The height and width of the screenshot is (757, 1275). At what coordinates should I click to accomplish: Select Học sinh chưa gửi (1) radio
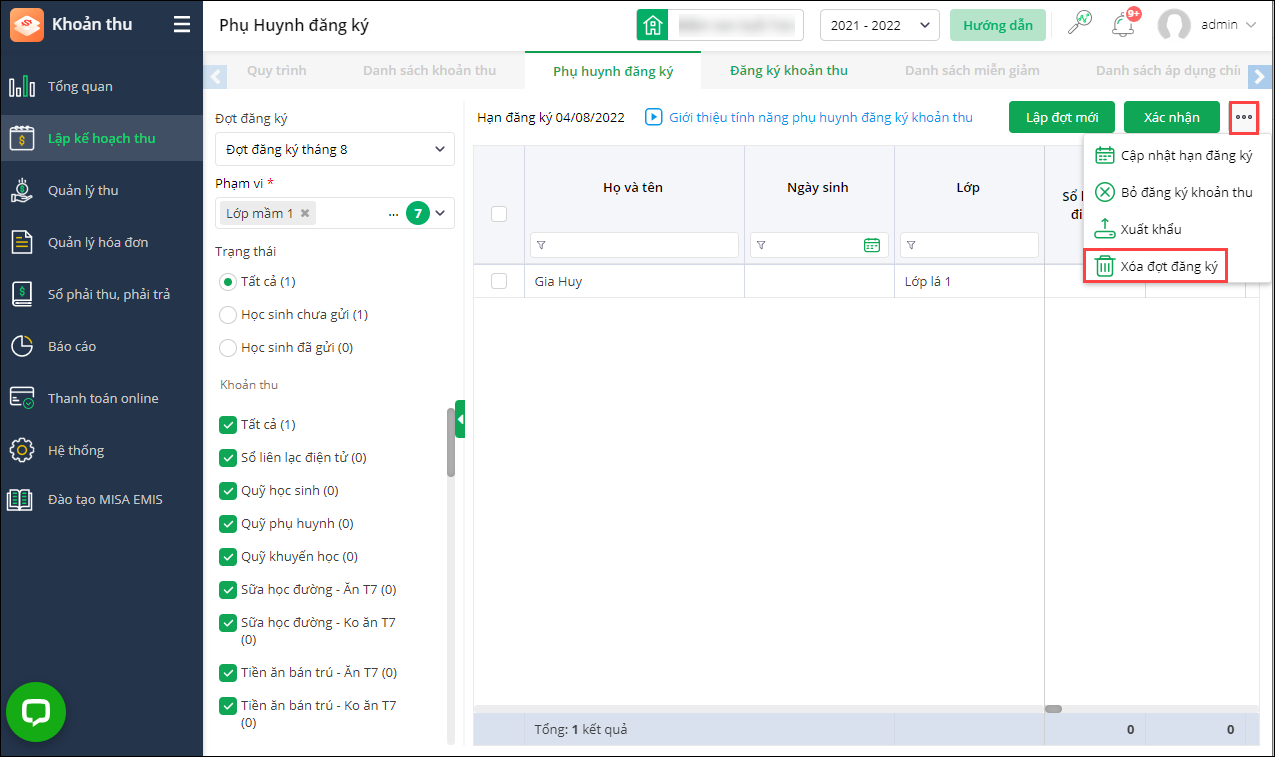(227, 315)
